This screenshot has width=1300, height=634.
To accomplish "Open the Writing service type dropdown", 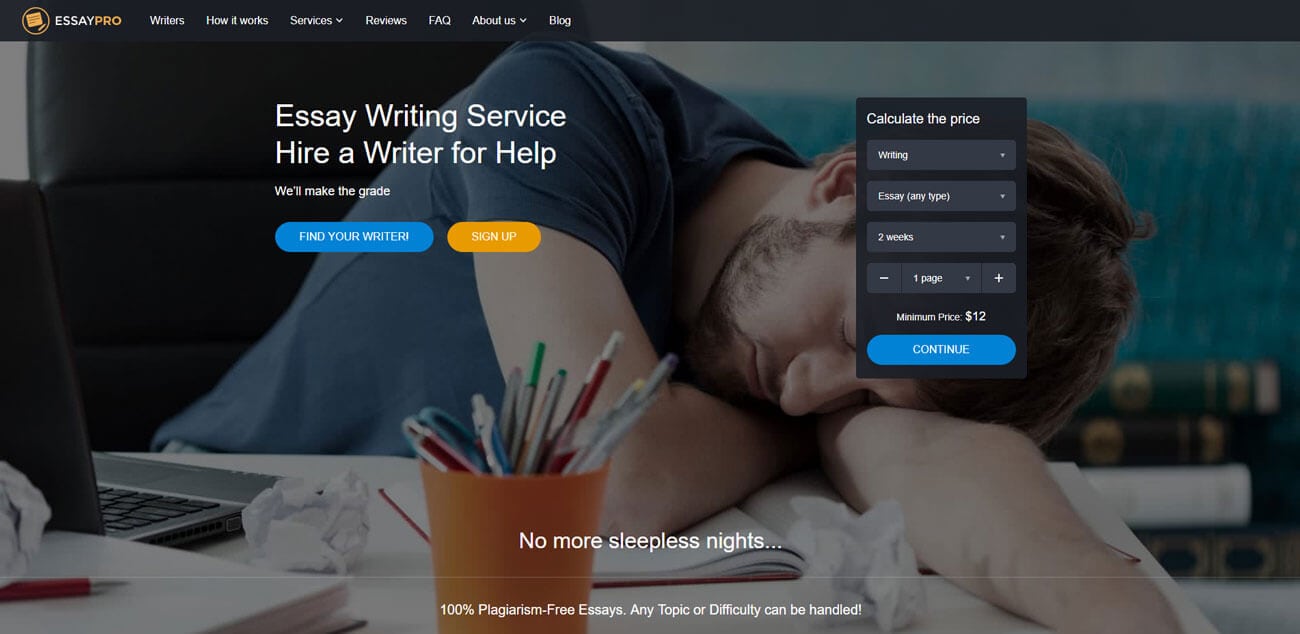I will coord(941,155).
